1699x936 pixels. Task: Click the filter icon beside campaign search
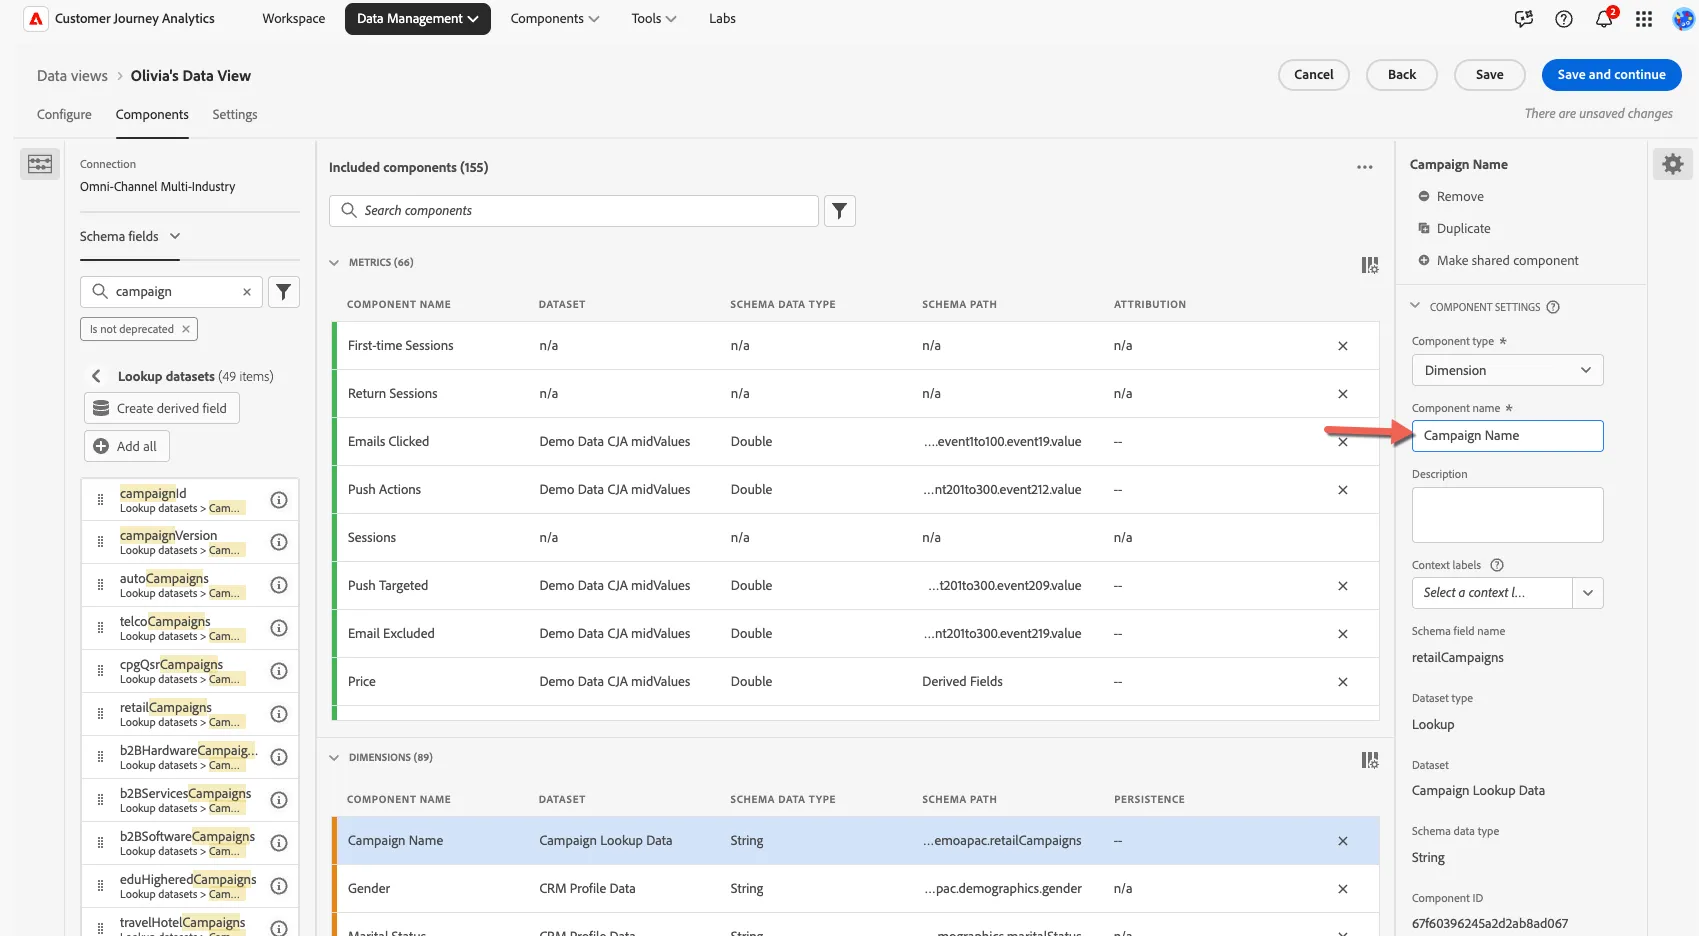click(x=284, y=292)
